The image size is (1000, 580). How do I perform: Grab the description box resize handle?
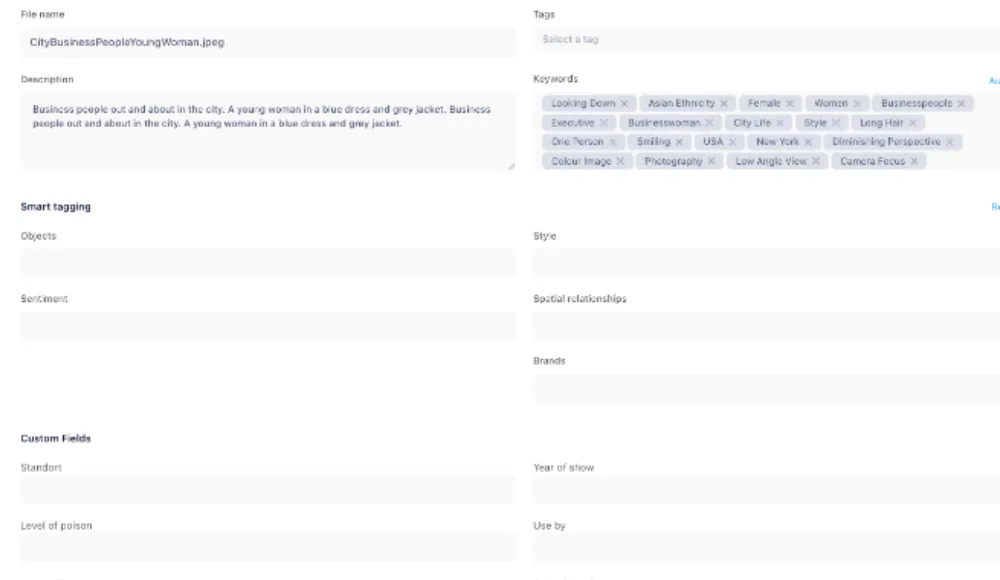pos(511,166)
